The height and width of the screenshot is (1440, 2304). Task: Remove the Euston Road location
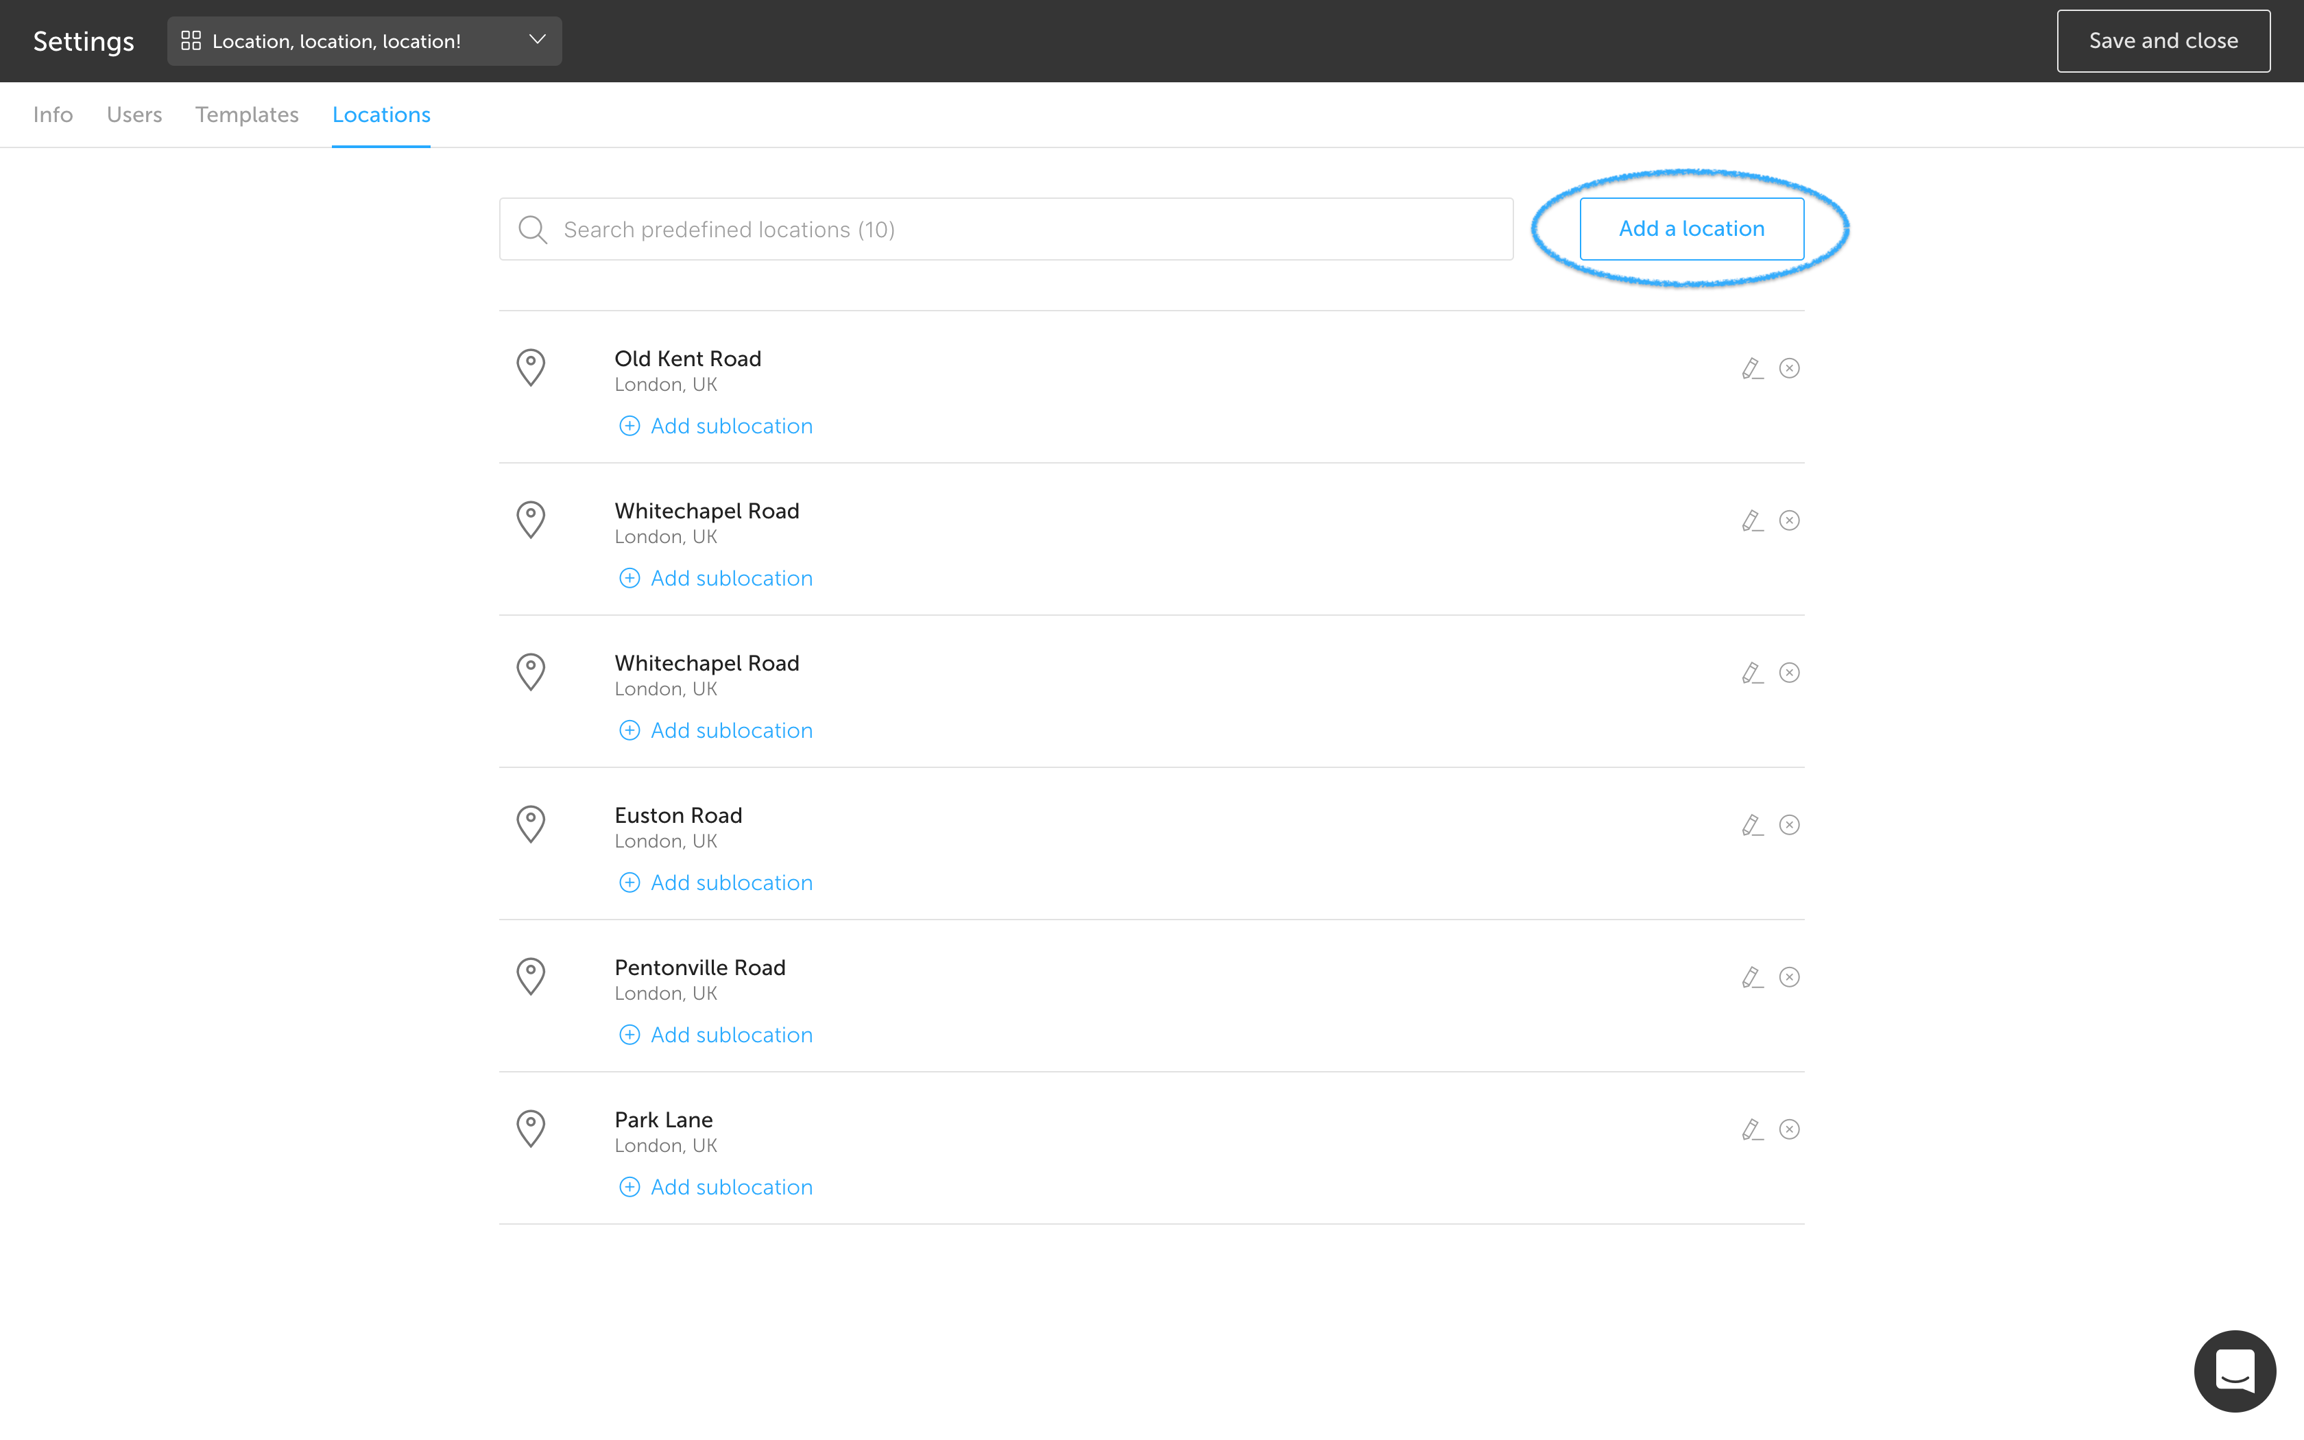coord(1789,825)
